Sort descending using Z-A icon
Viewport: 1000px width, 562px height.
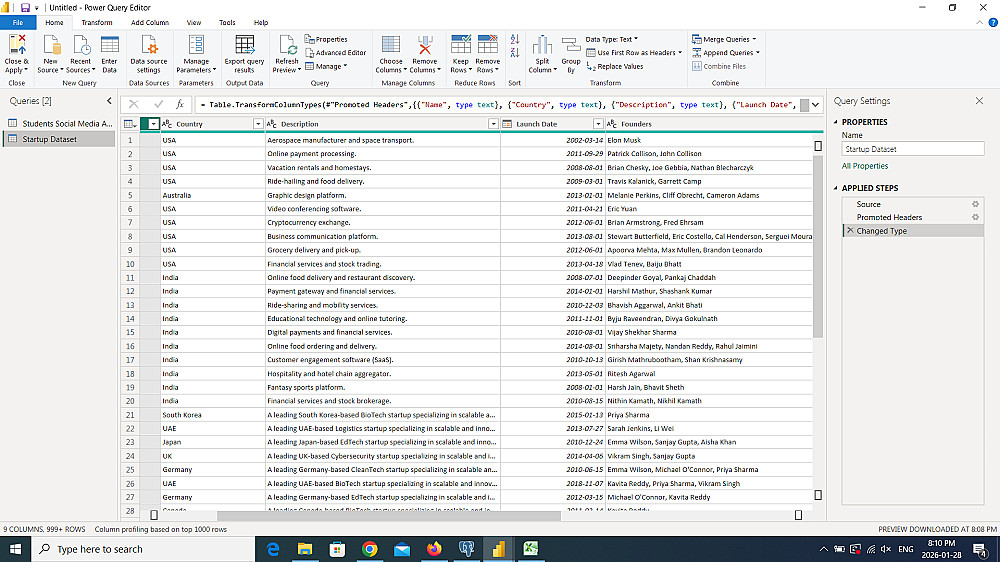pyautogui.click(x=515, y=53)
